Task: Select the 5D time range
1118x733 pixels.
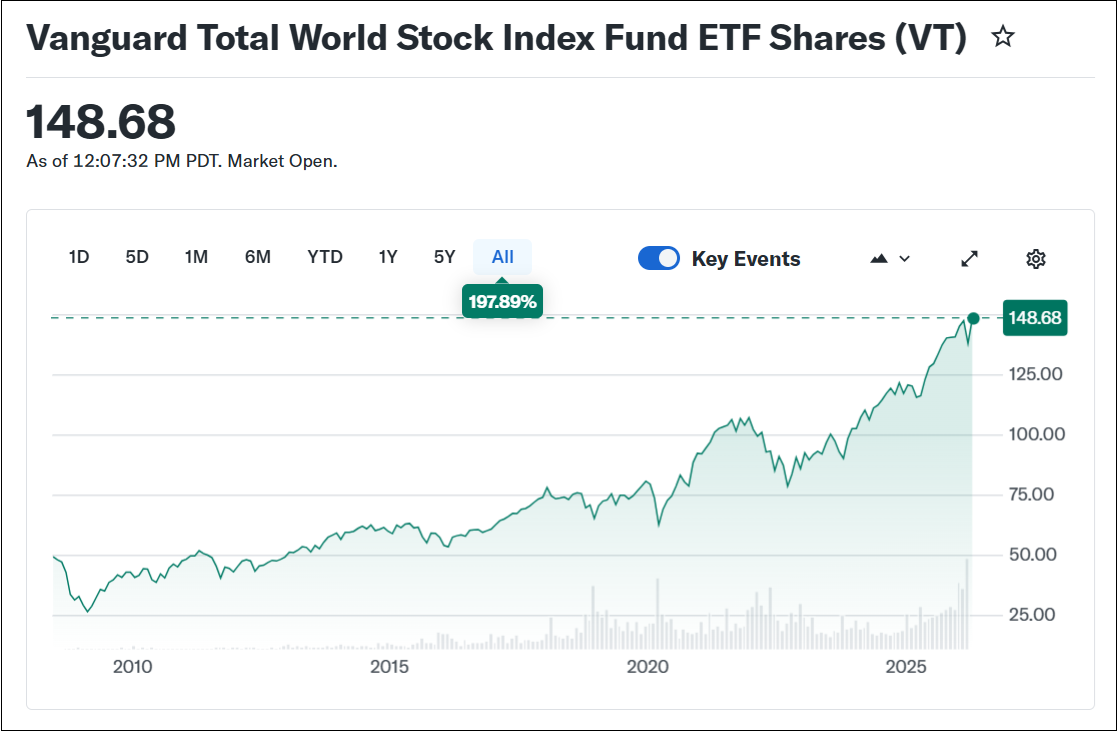Action: 137,257
